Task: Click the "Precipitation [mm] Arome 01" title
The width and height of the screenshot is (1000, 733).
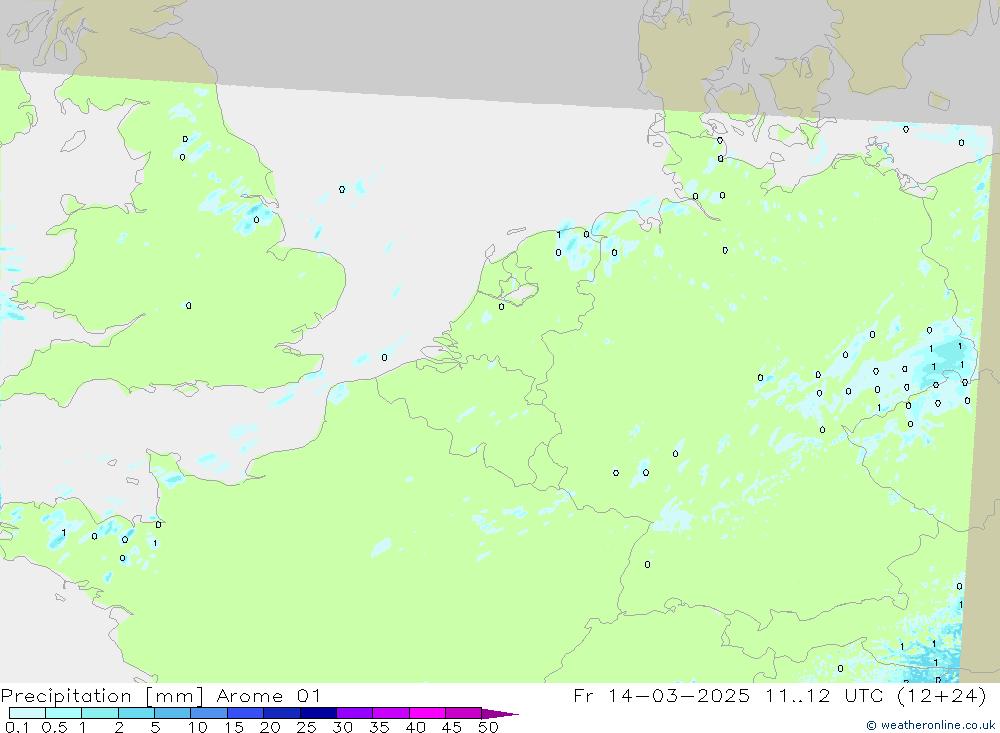Action: point(161,696)
